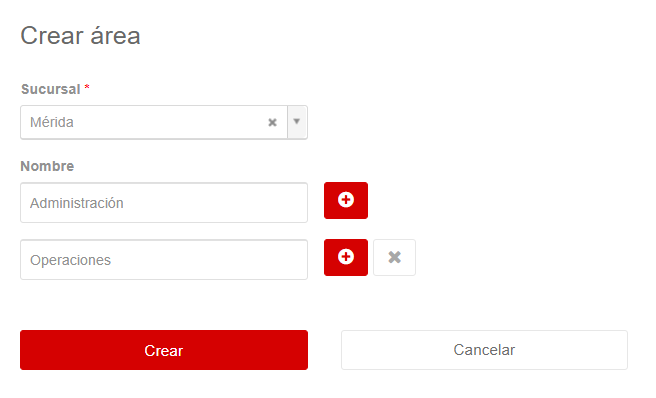Click the red asterisk next to Sucursal

click(87, 87)
